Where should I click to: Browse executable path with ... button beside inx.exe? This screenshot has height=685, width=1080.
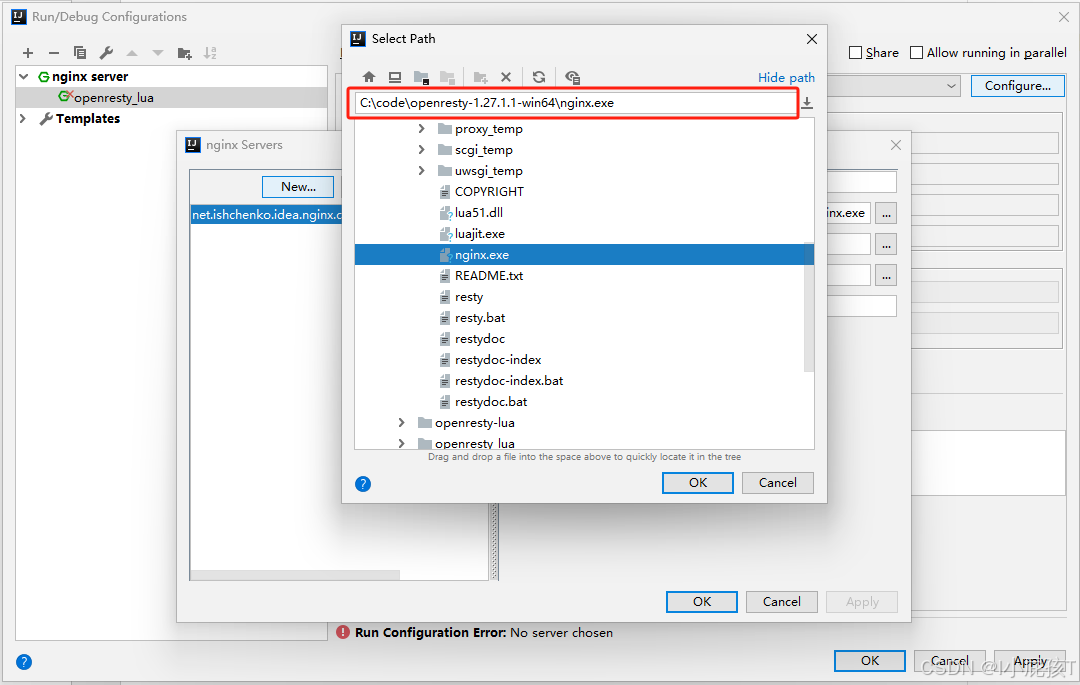[886, 213]
